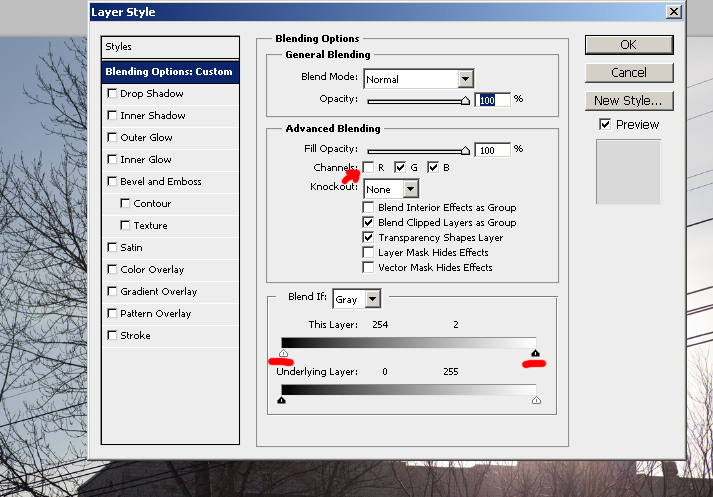Disable the G channel checkbox

400,167
